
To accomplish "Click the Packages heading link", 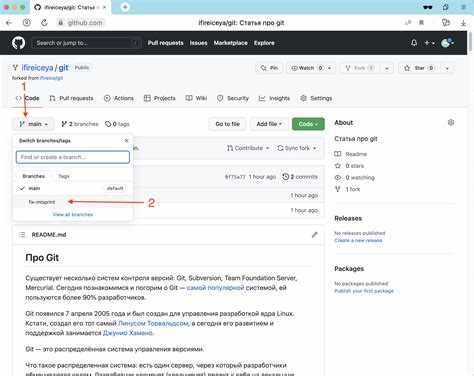I will 349,269.
